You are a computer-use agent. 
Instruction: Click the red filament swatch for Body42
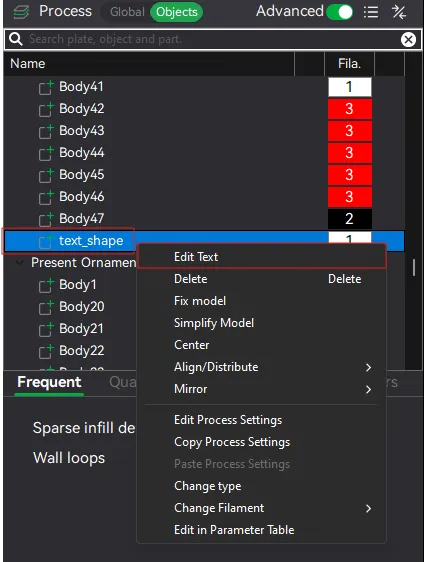[349, 109]
